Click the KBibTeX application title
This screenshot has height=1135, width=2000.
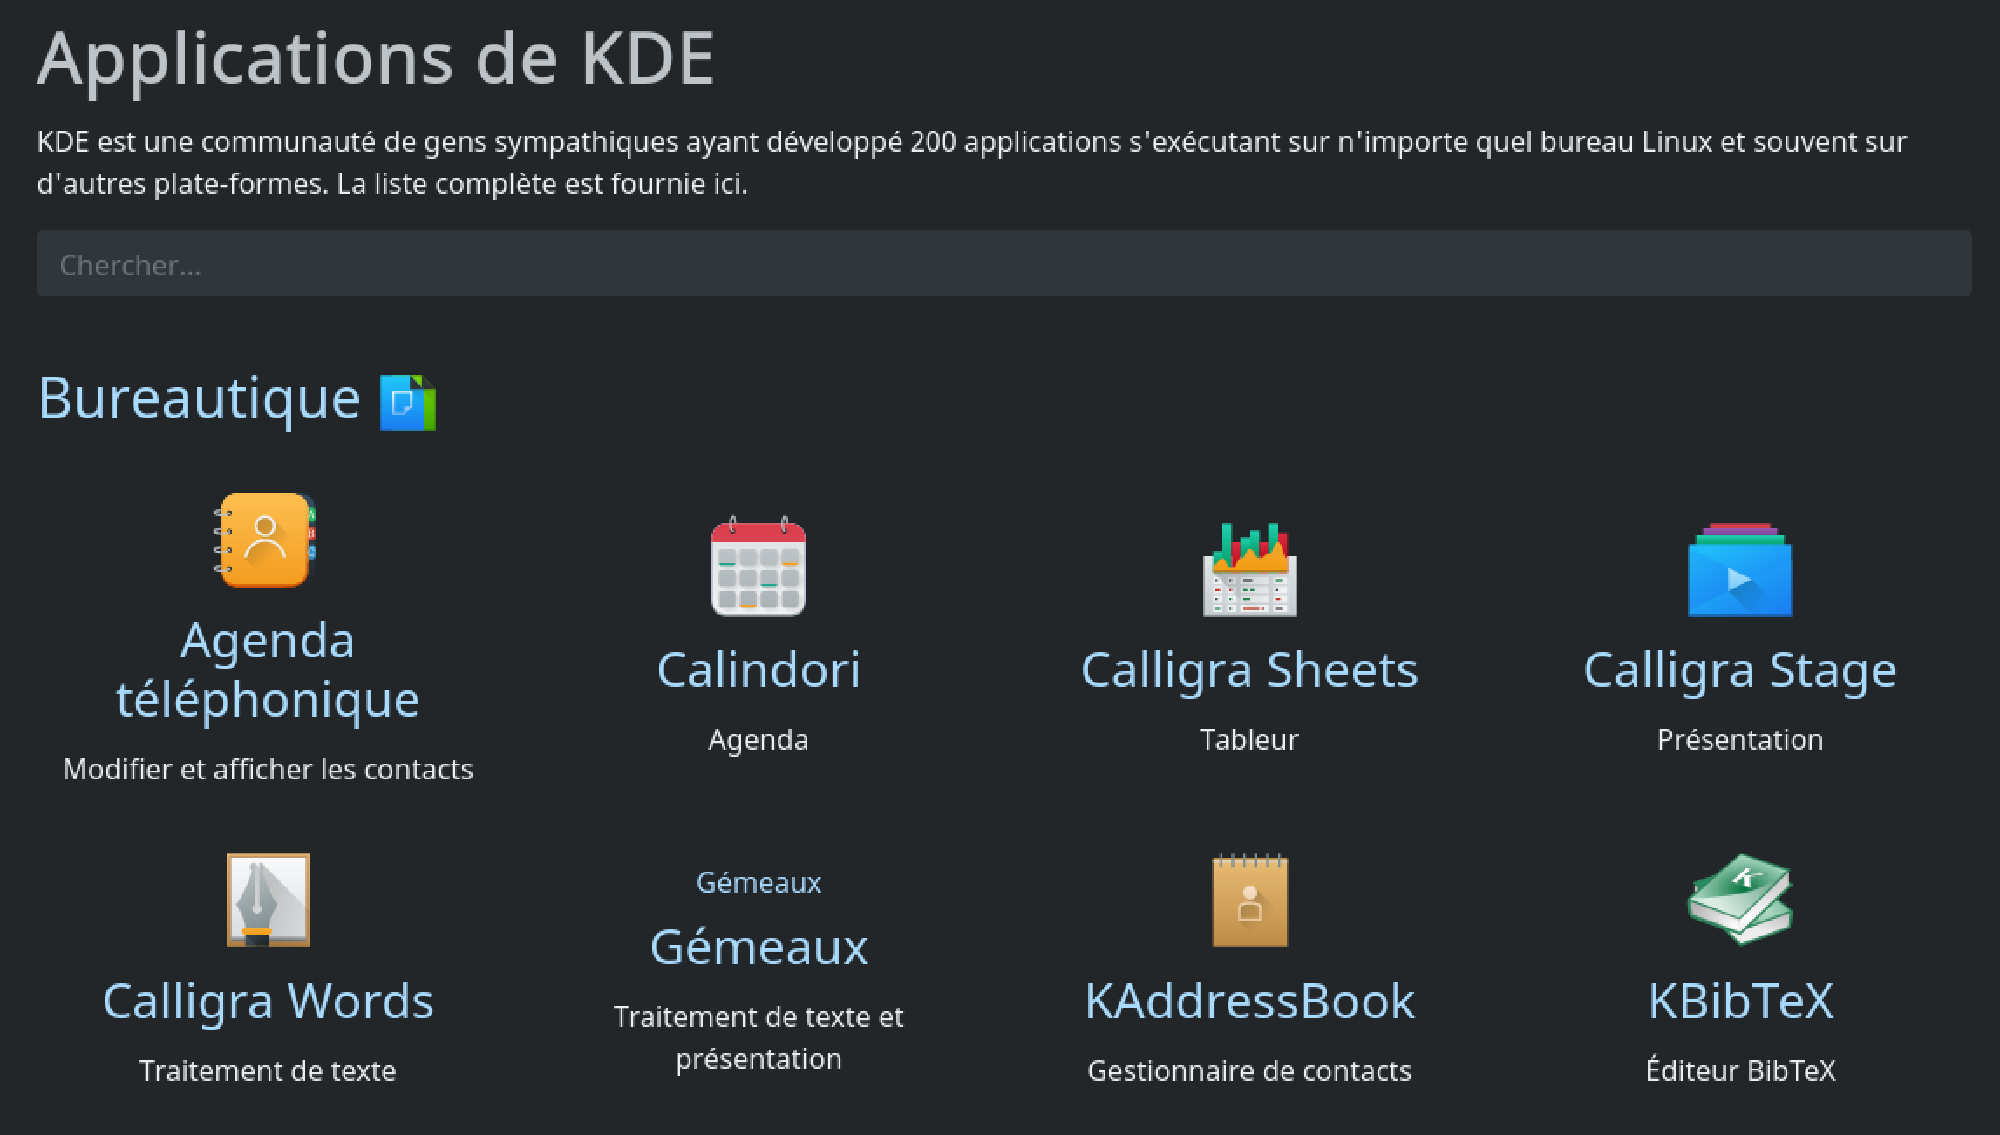(x=1740, y=1000)
